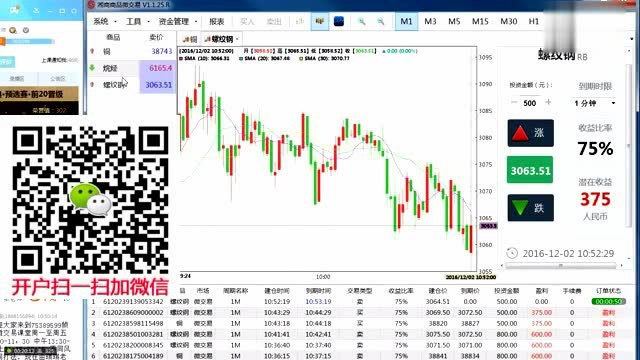Viewport: 640px width, 360px height.
Task: Click the trade panel vertical scrollbar
Action: pyautogui.click(x=629, y=145)
